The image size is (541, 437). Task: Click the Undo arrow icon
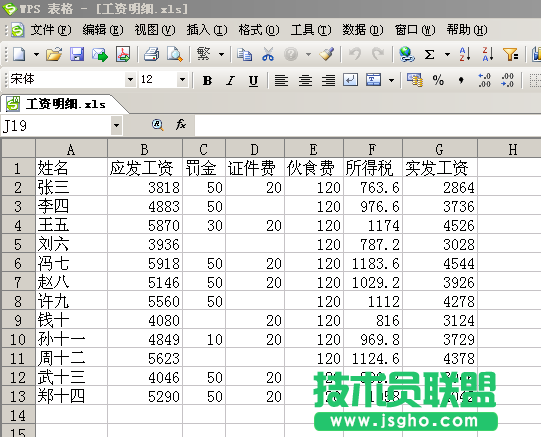(x=355, y=54)
